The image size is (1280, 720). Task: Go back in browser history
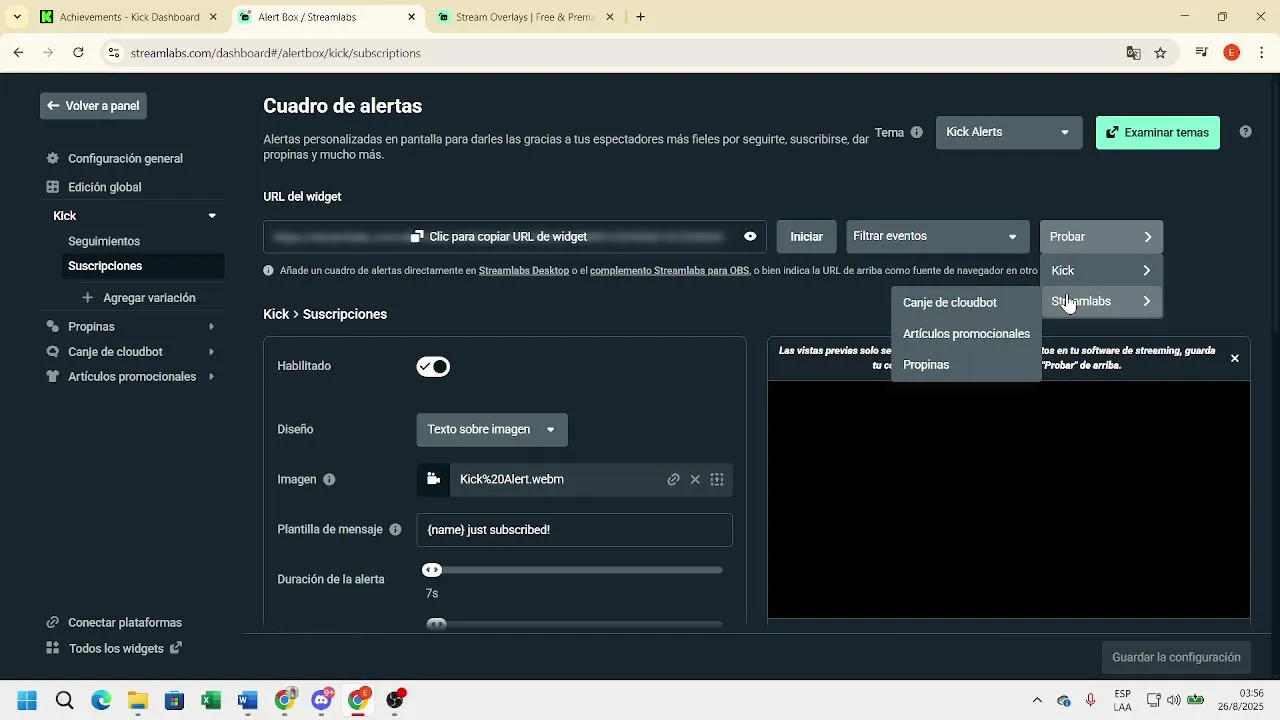(18, 53)
